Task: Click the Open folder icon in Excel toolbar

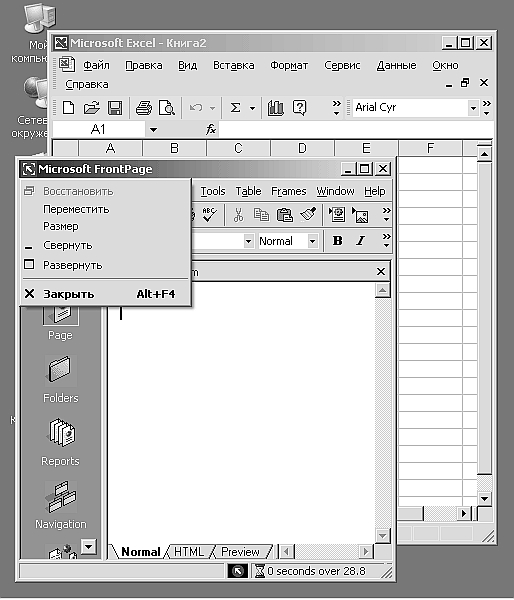Action: (x=91, y=108)
